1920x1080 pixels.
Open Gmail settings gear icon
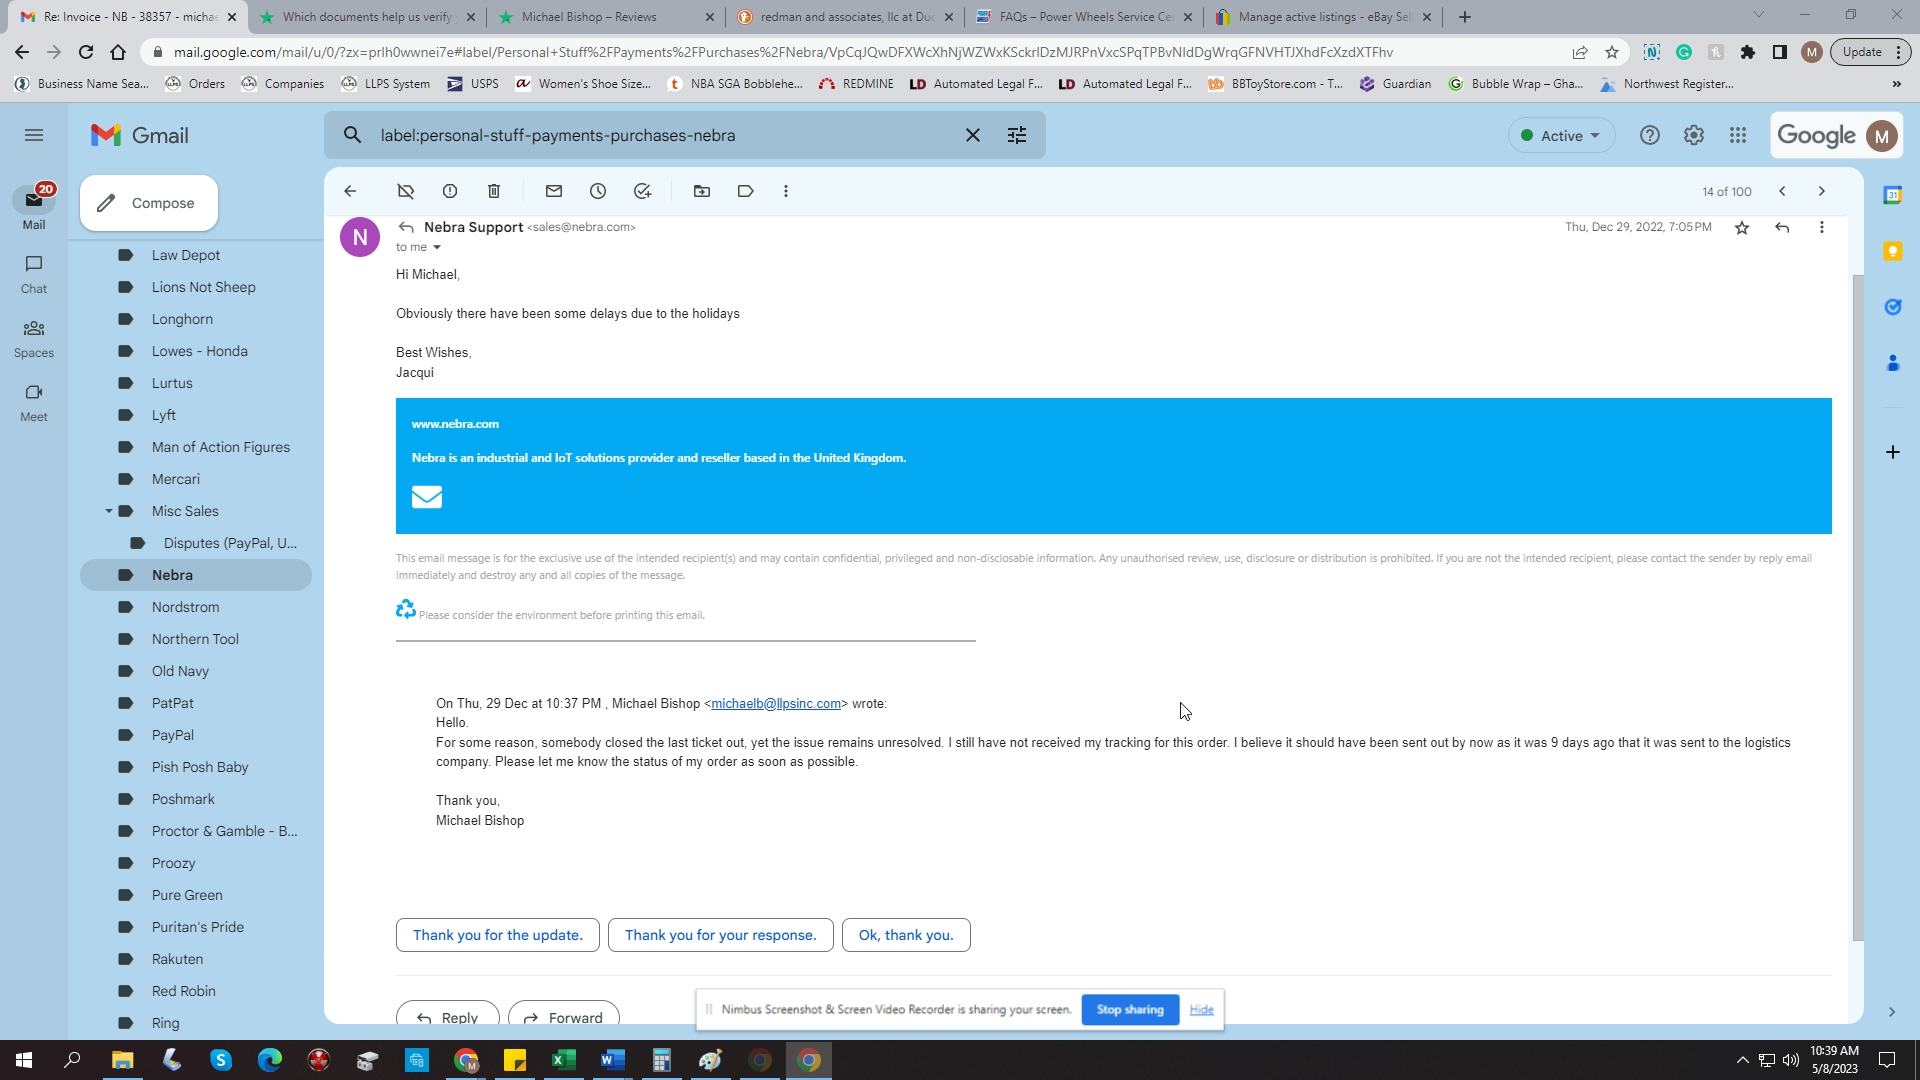click(x=1694, y=135)
